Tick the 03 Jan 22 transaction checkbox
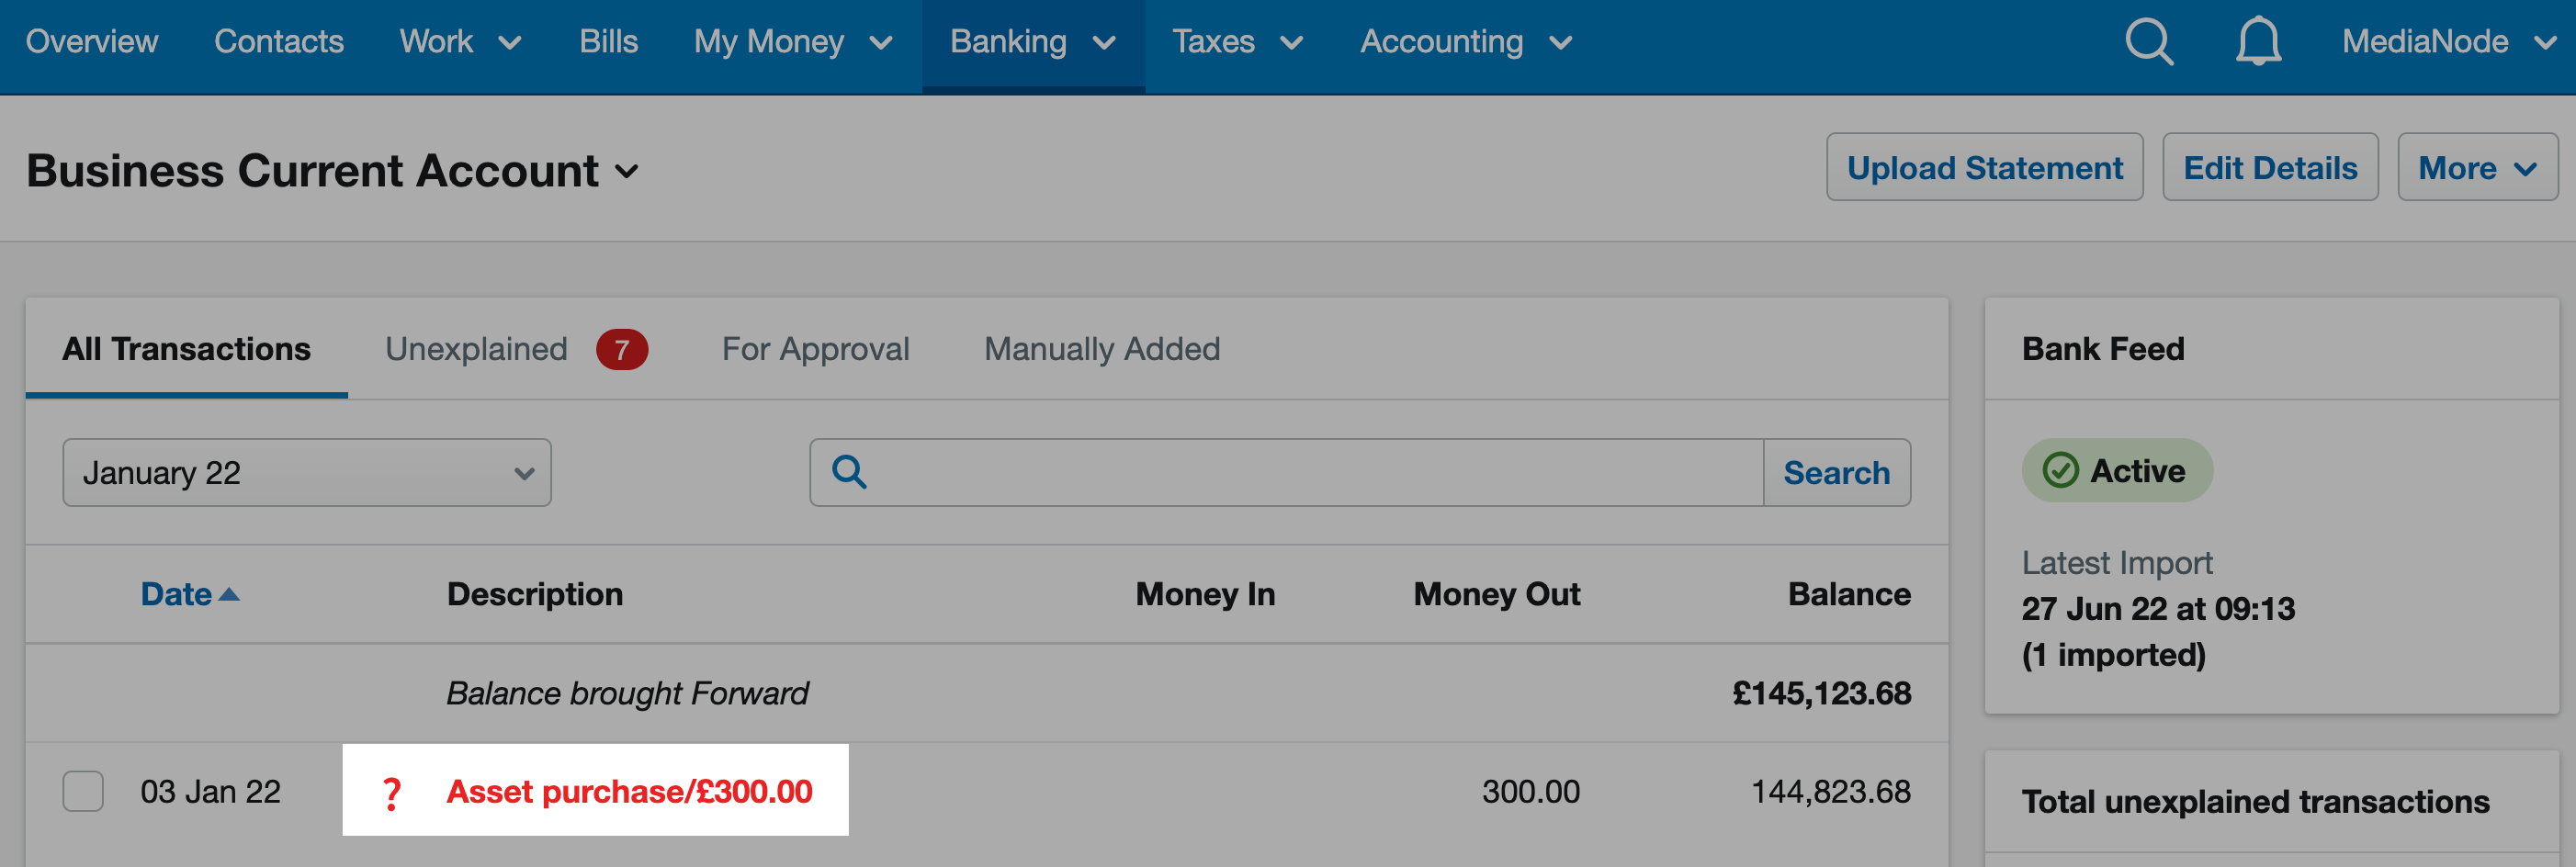The width and height of the screenshot is (2576, 867). pyautogui.click(x=83, y=791)
